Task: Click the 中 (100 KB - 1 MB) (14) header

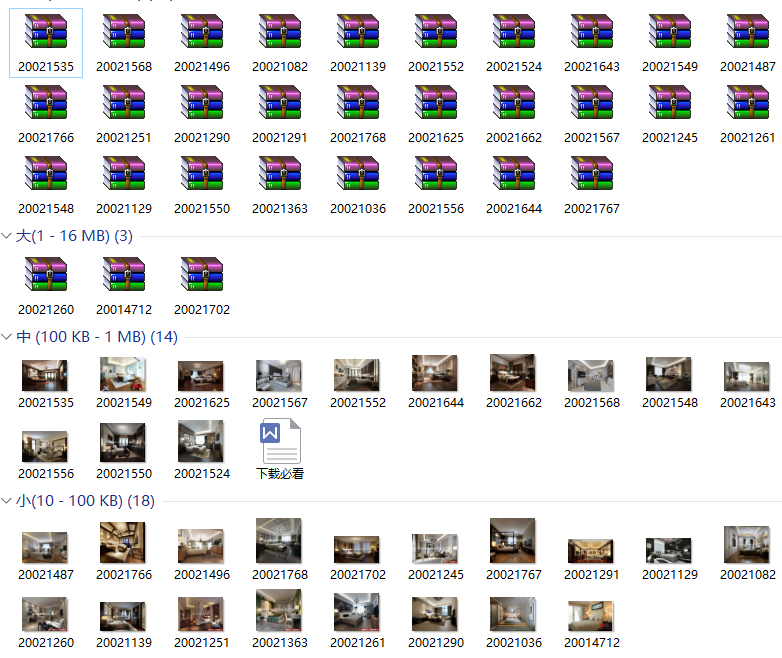Action: pos(97,337)
